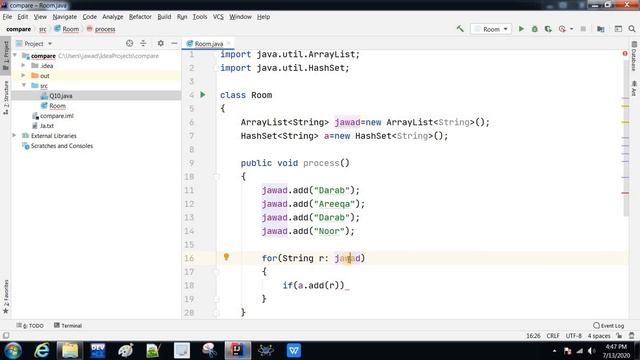
Task: Toggle tool window bars at bottom-left corner
Action: click(x=6, y=336)
